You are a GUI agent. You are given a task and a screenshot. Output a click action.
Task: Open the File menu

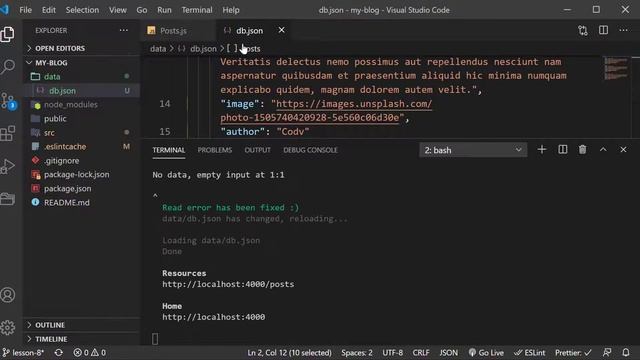(25, 10)
